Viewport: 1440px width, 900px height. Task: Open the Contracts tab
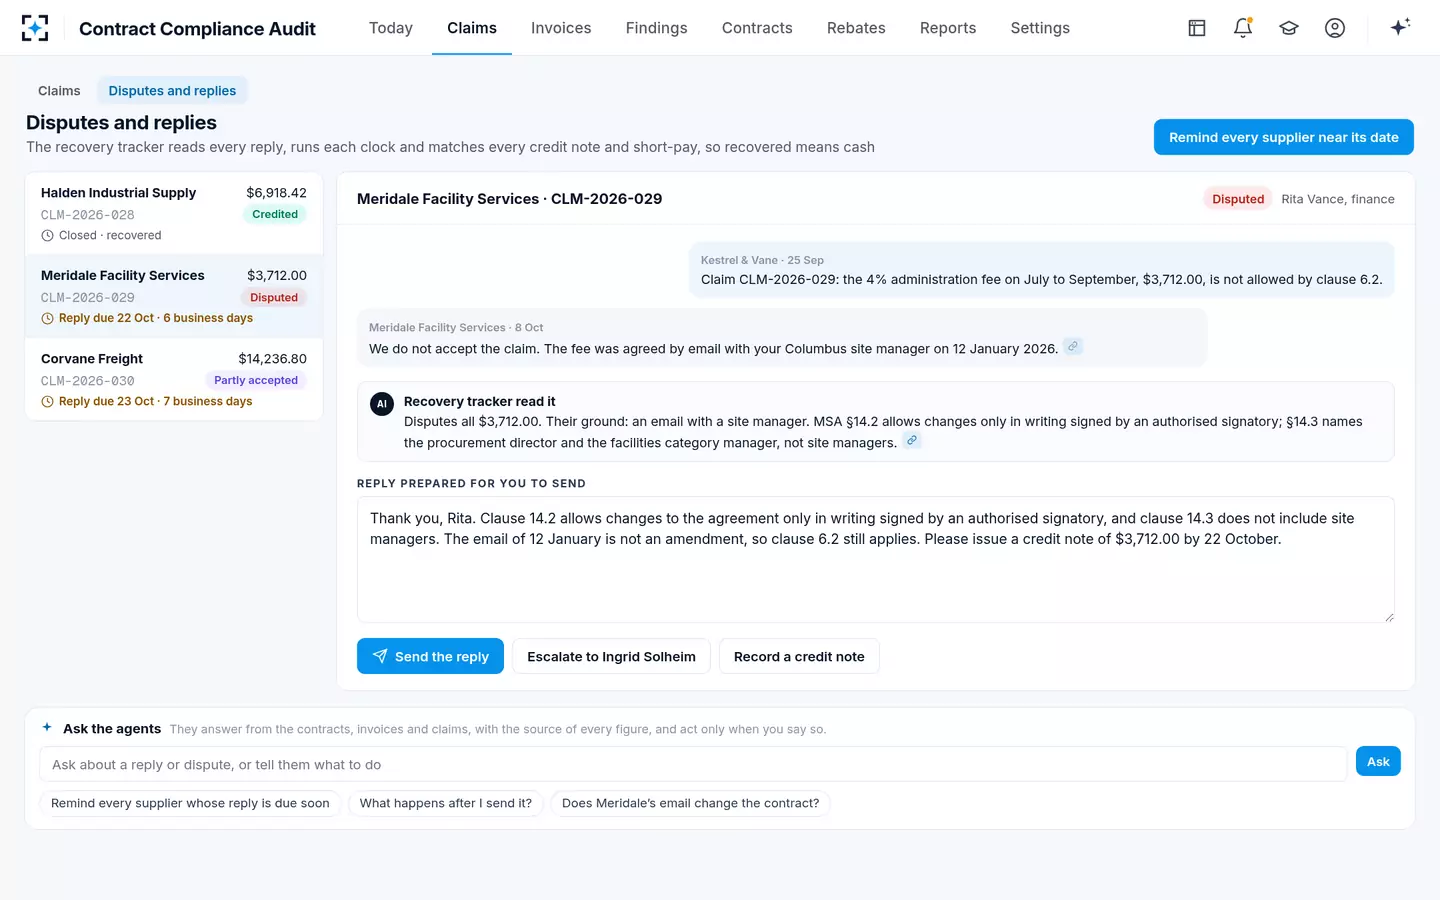point(757,28)
